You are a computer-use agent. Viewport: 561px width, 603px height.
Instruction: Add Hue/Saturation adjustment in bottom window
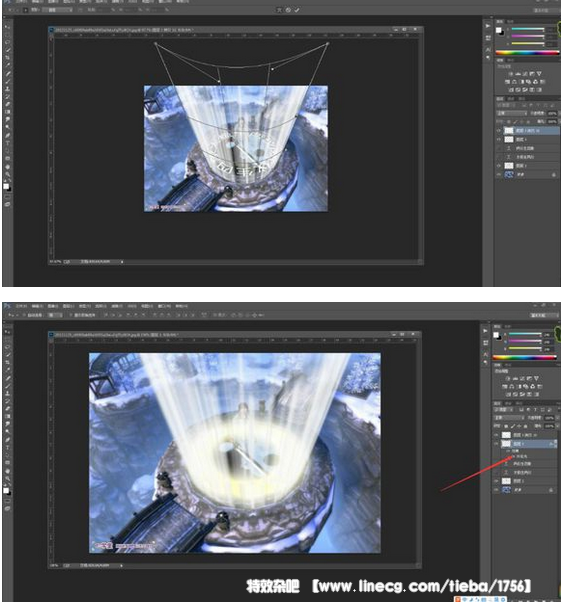[504, 386]
